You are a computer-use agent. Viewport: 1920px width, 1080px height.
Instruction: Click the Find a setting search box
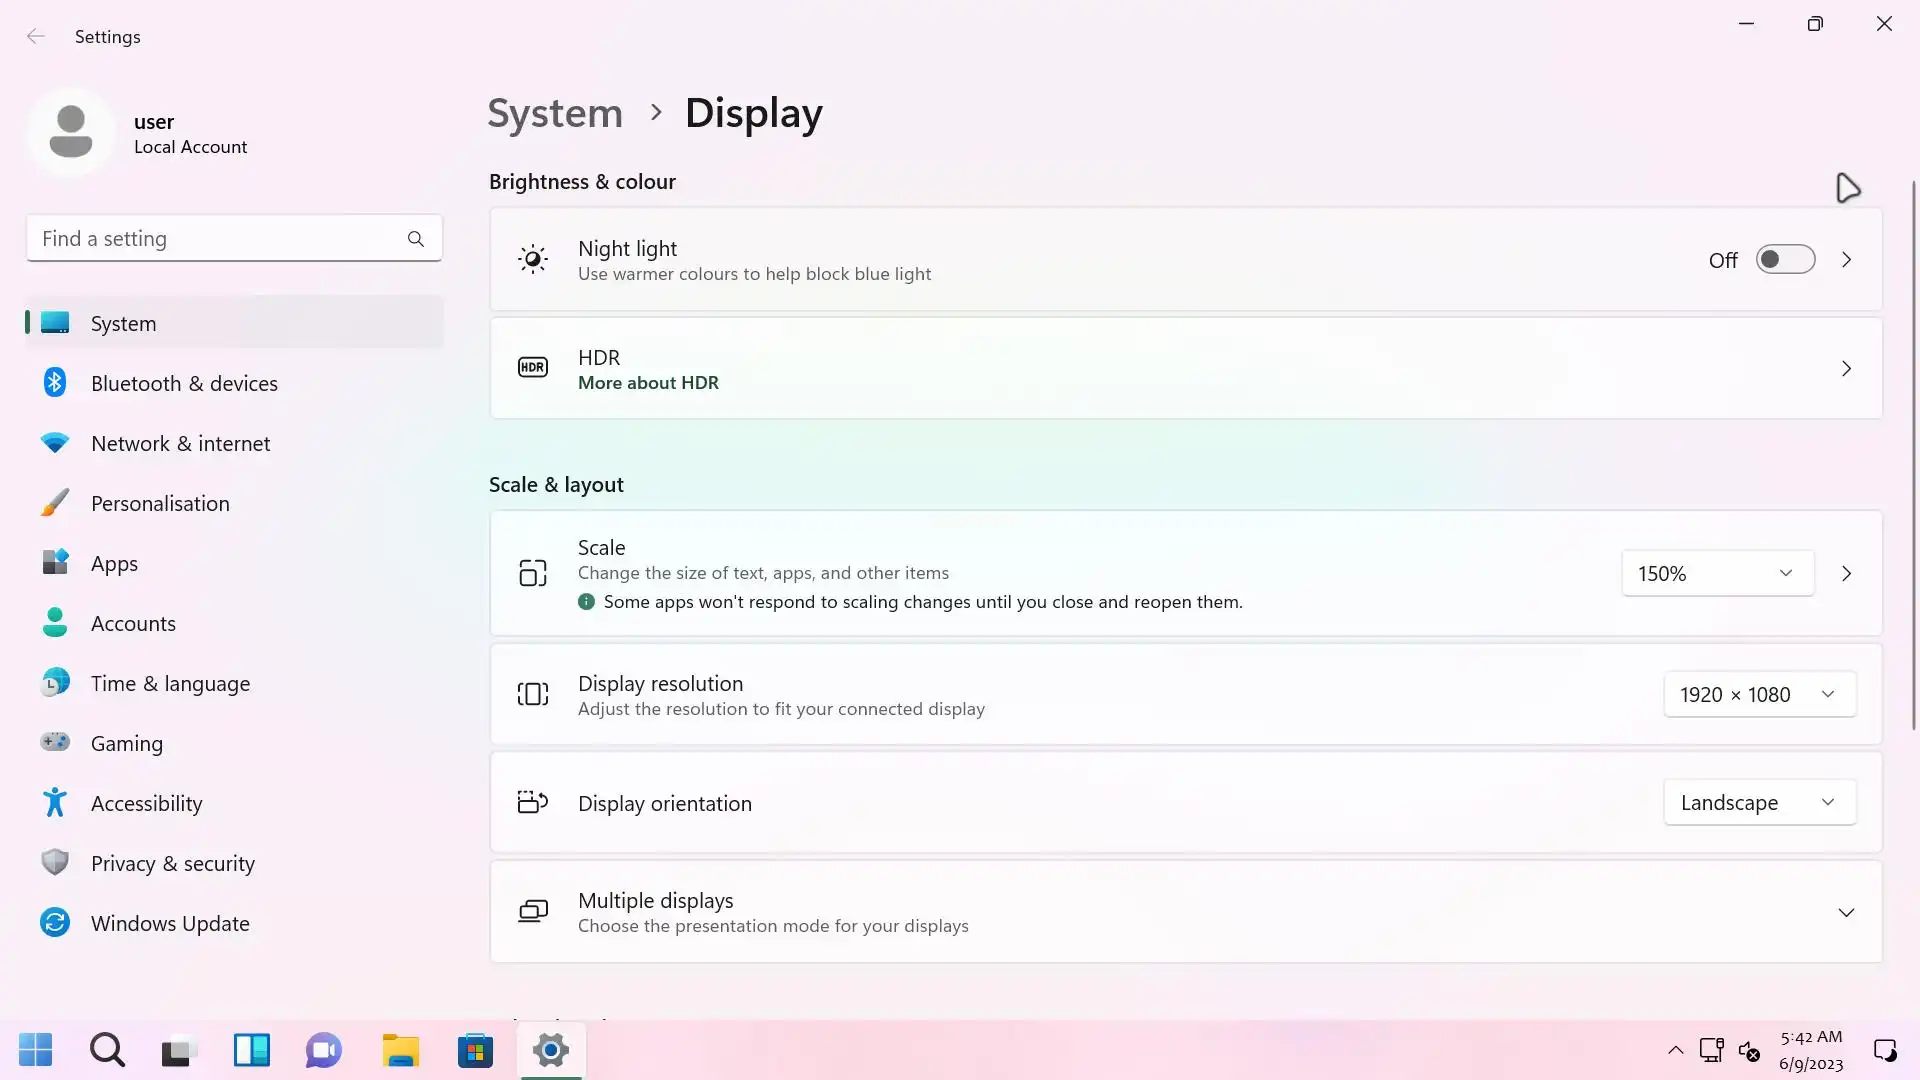pos(215,239)
